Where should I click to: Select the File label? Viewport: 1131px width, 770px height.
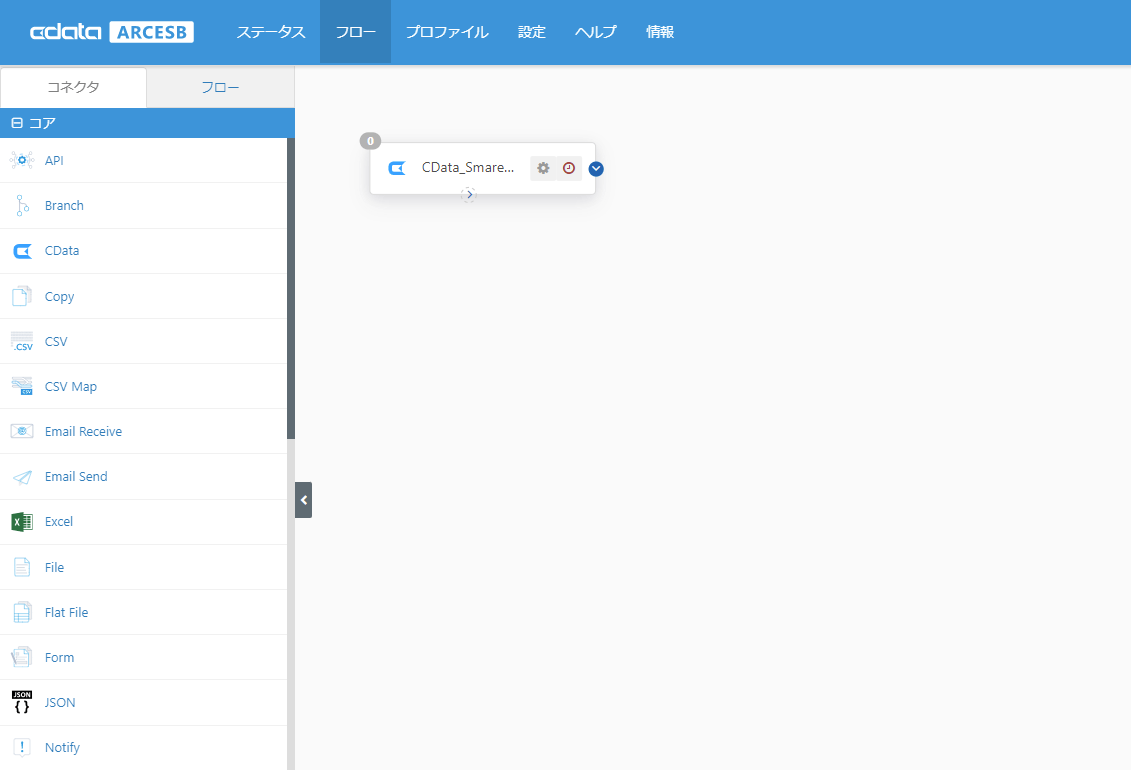click(54, 567)
